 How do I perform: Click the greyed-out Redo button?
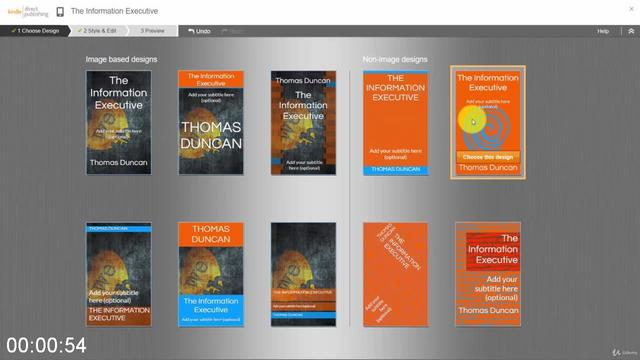point(232,31)
